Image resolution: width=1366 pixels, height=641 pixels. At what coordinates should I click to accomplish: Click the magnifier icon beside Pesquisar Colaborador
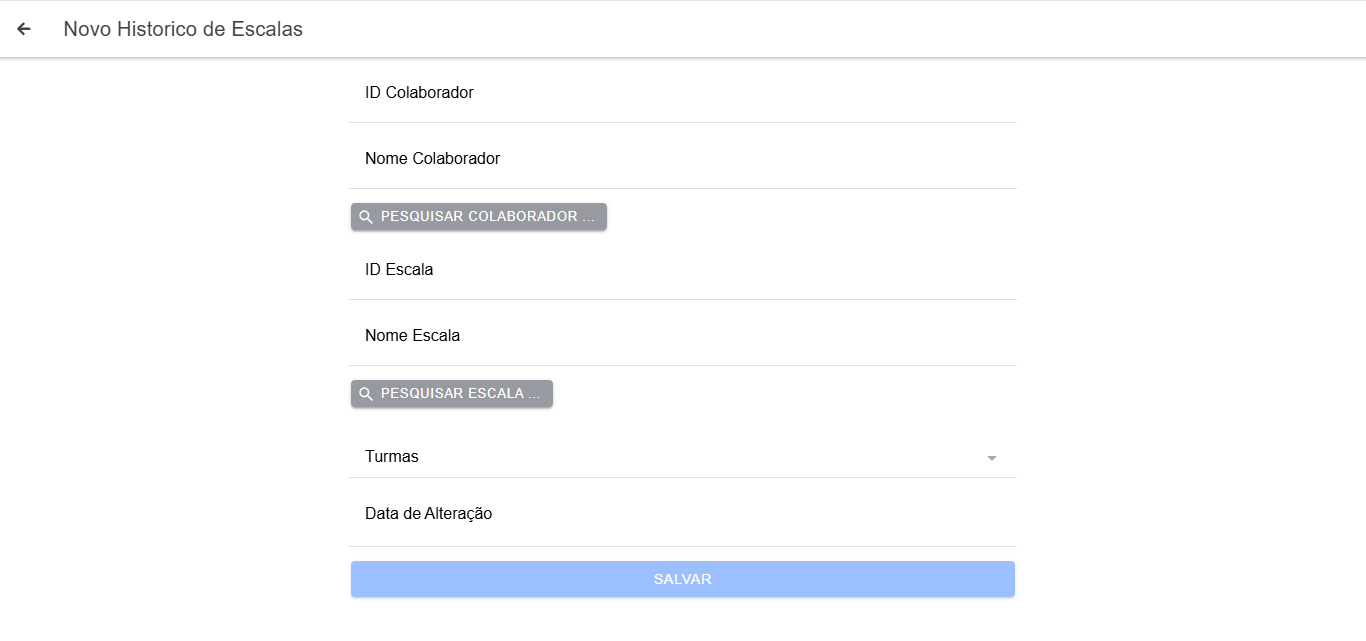pos(366,217)
